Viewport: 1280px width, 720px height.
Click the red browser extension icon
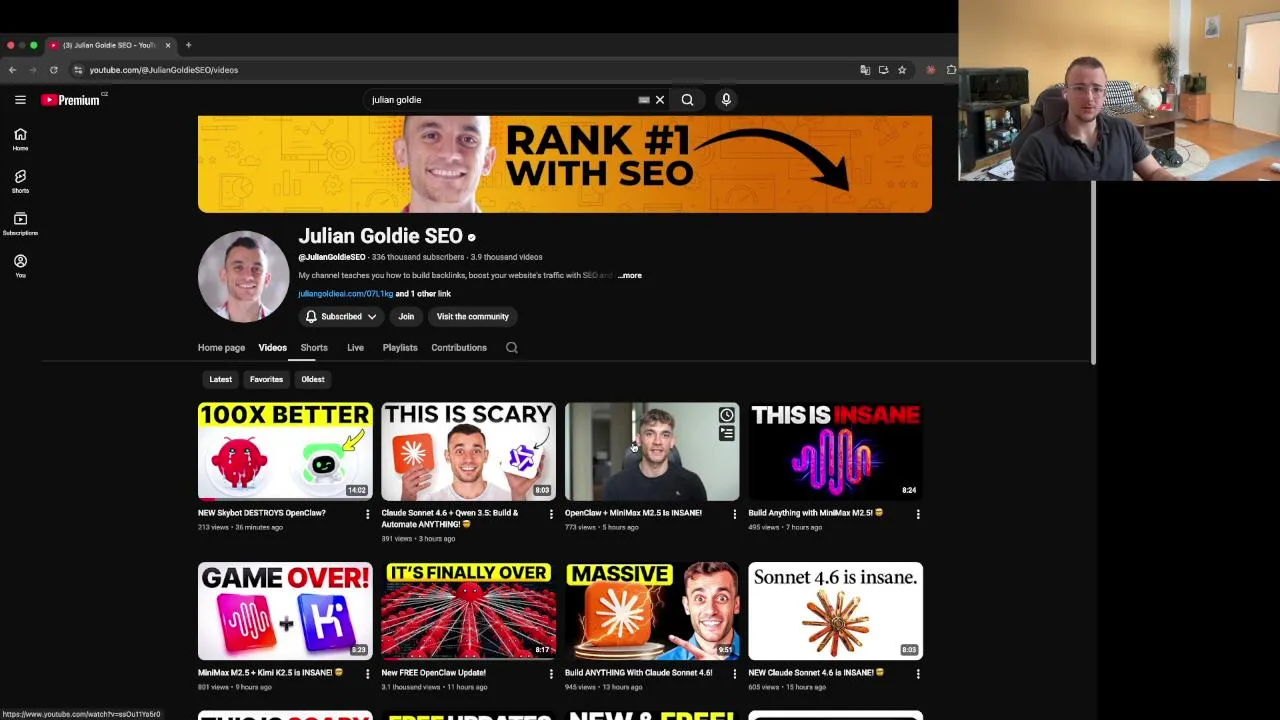[x=931, y=70]
